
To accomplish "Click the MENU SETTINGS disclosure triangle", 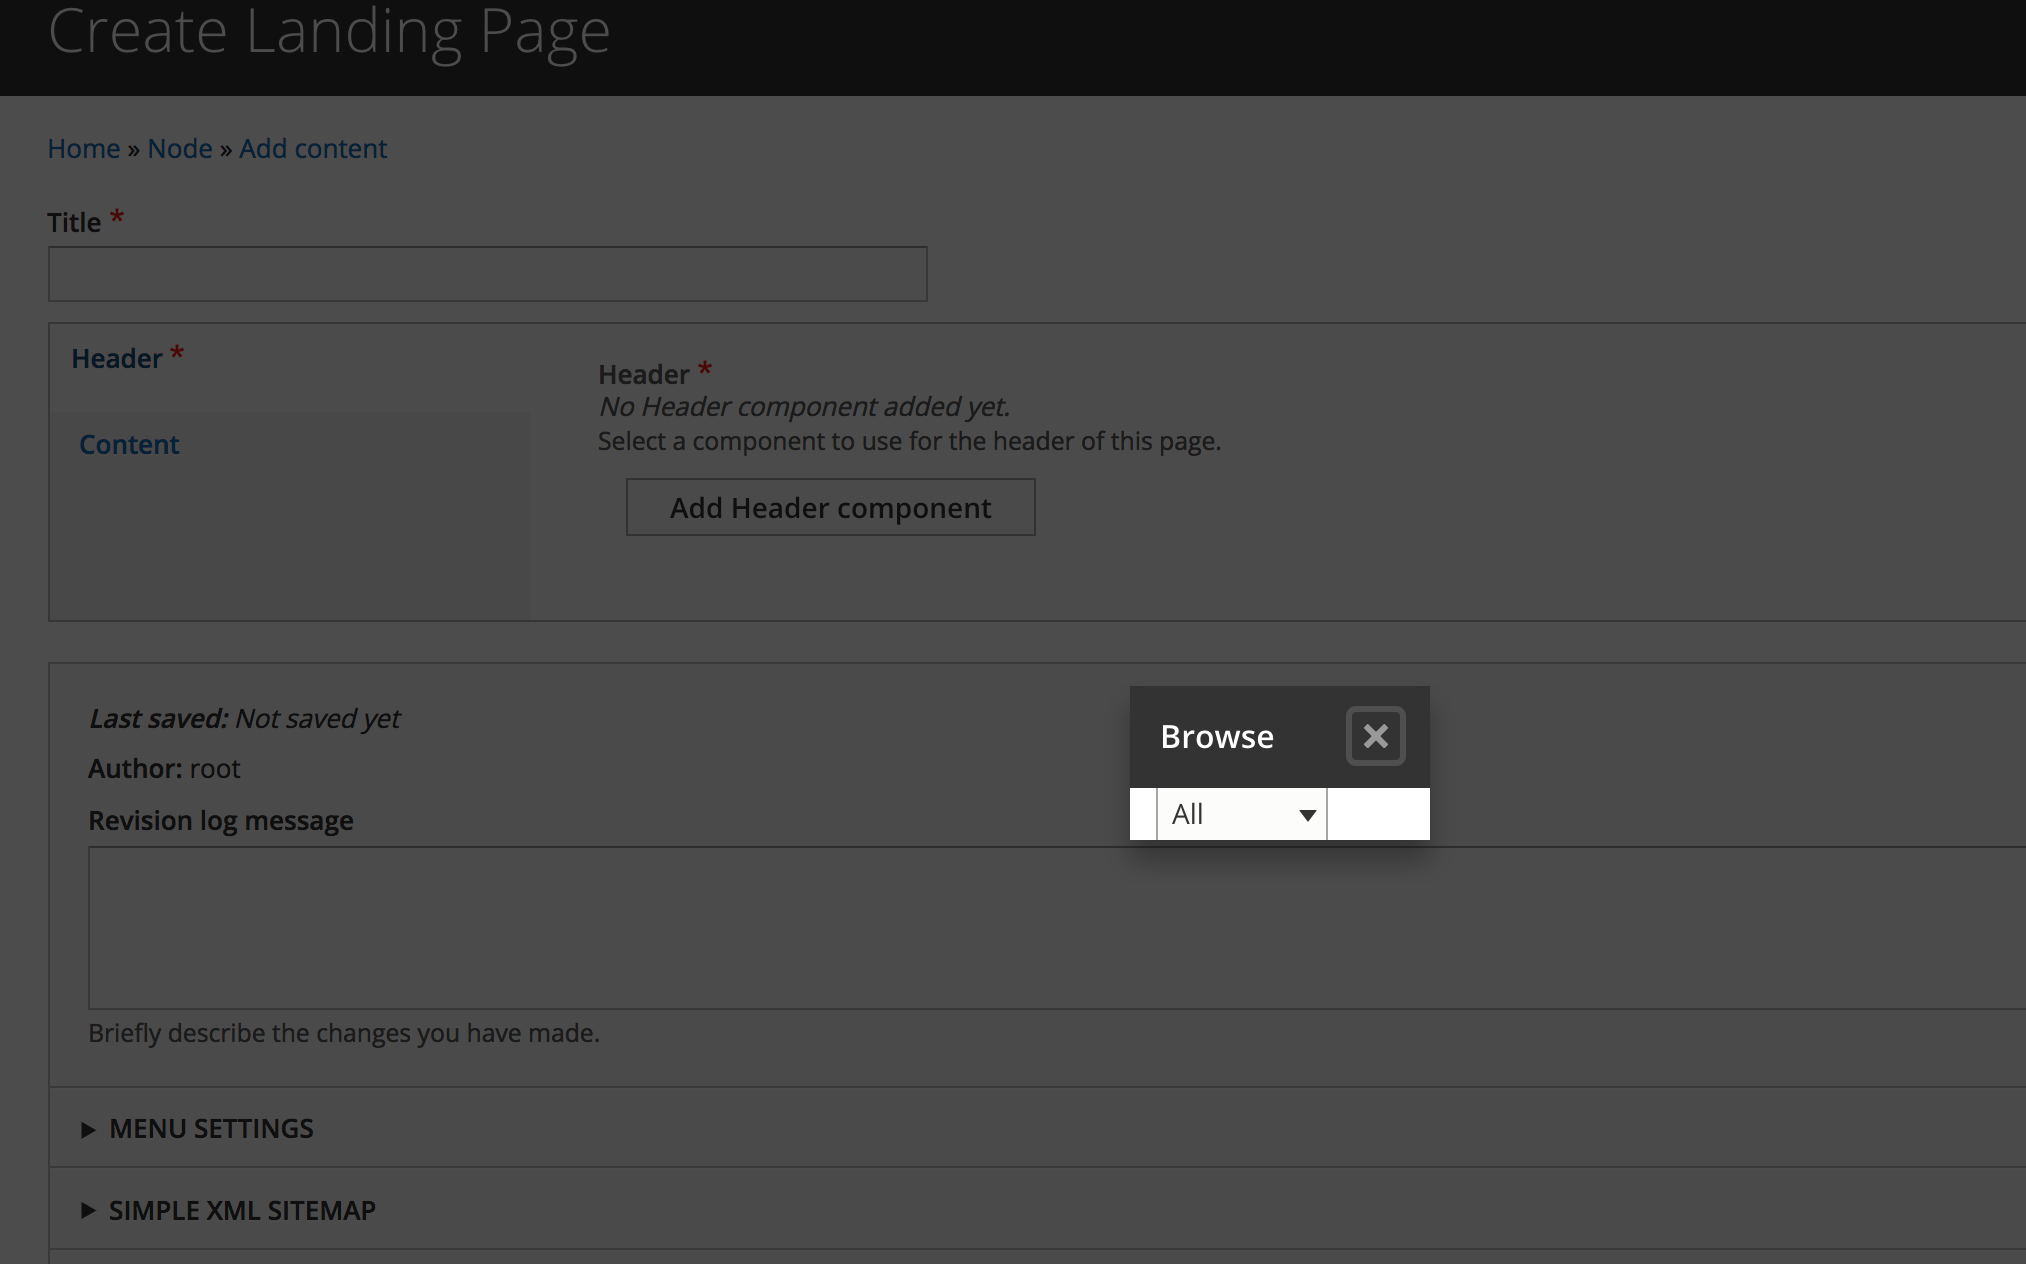I will pos(89,1128).
